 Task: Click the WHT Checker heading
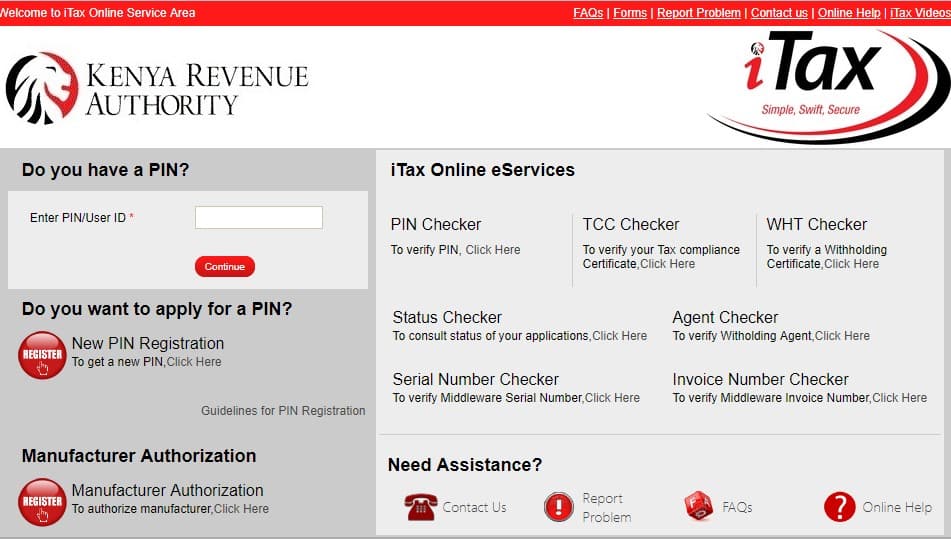[x=816, y=224]
